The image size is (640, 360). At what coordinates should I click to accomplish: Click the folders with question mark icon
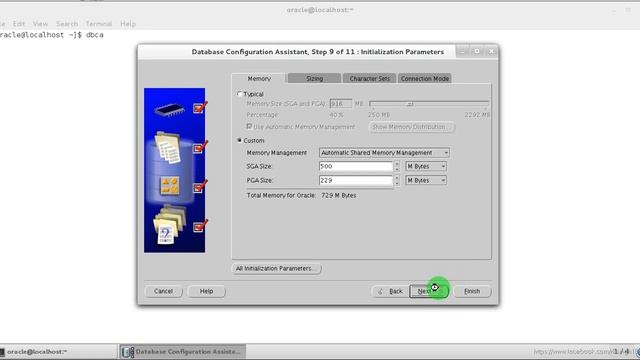169,225
